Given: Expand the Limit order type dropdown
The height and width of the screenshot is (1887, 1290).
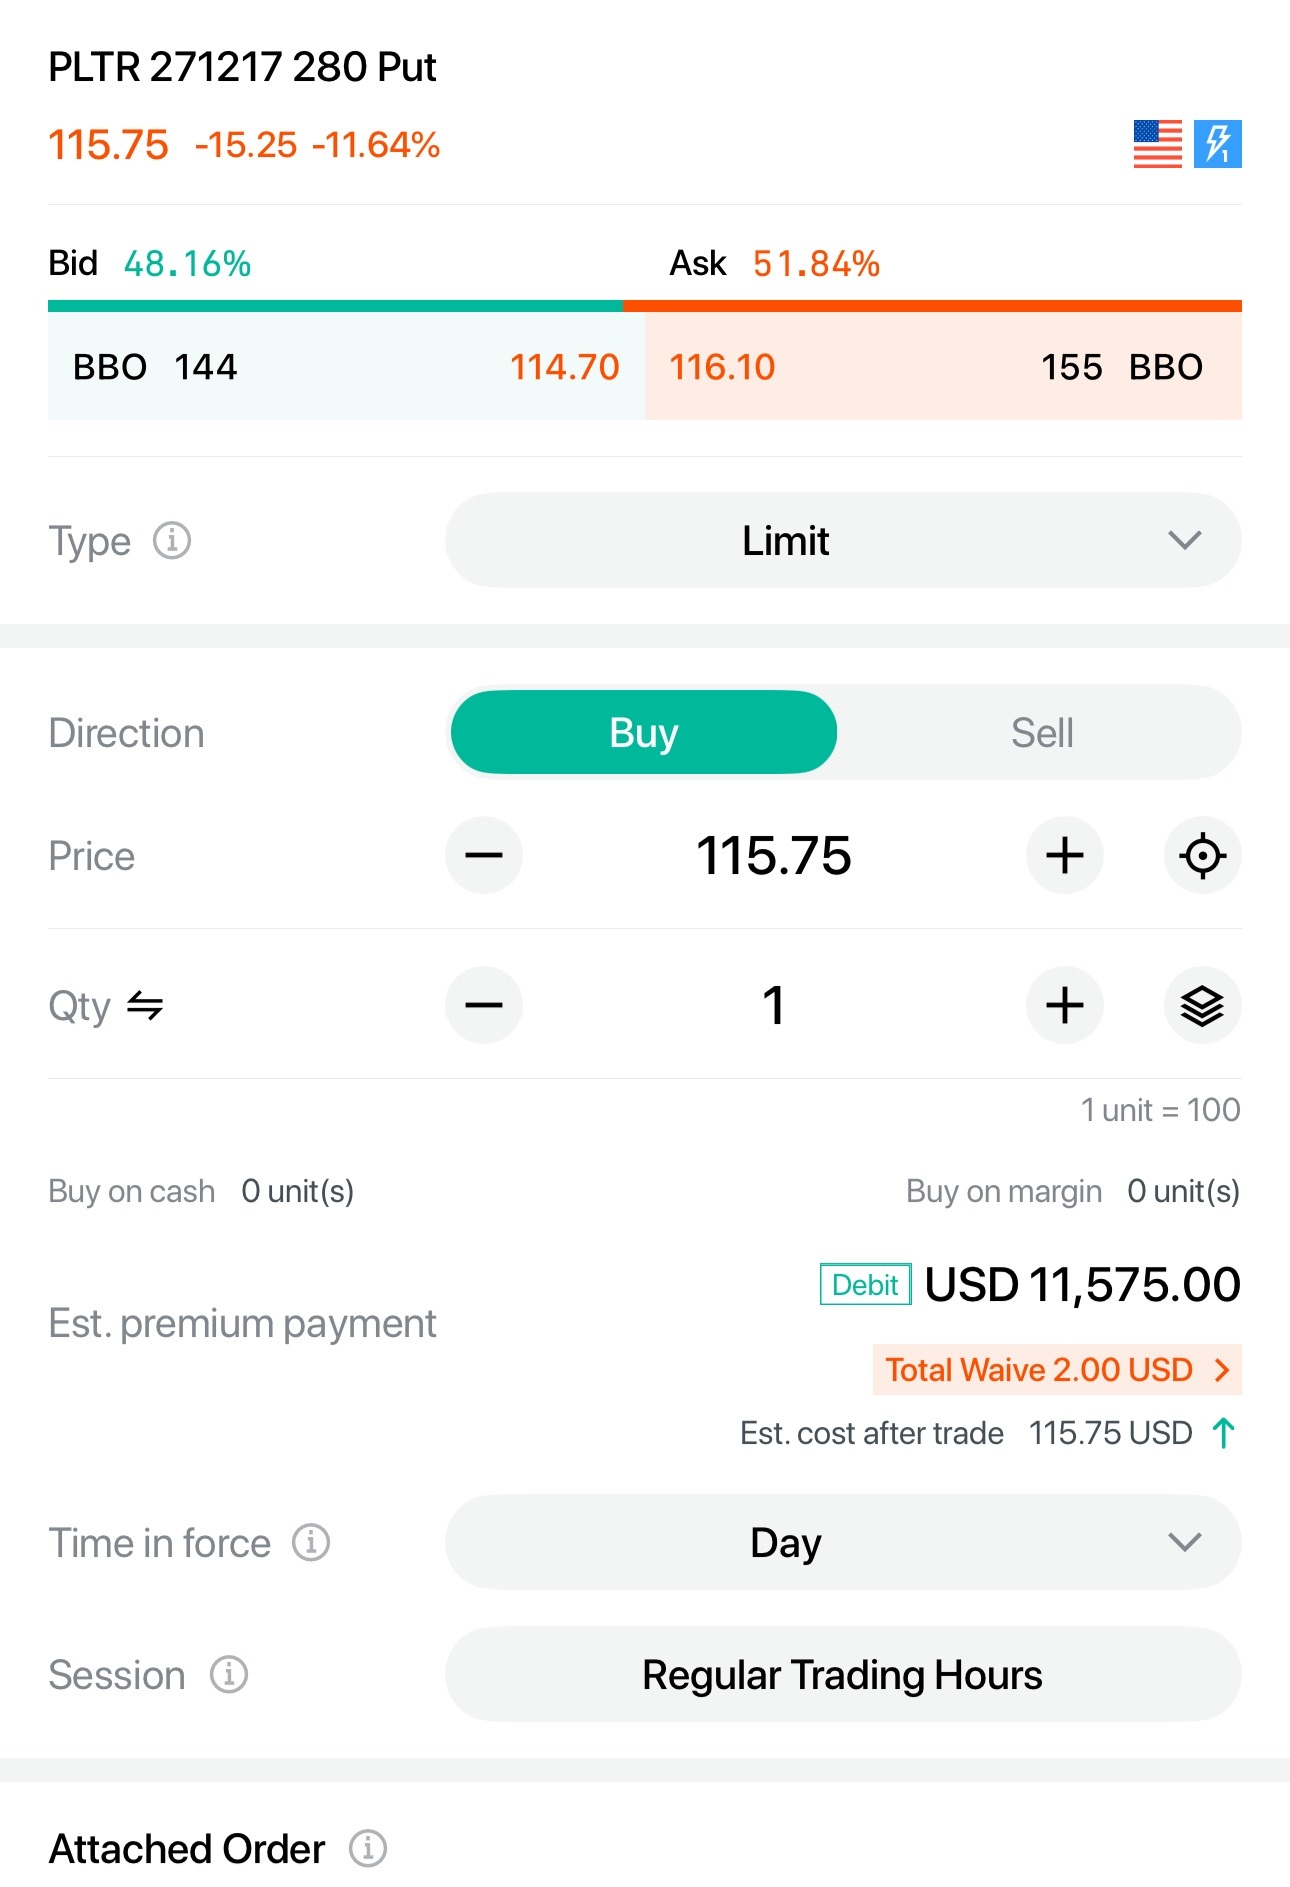Looking at the screenshot, I should (x=843, y=541).
